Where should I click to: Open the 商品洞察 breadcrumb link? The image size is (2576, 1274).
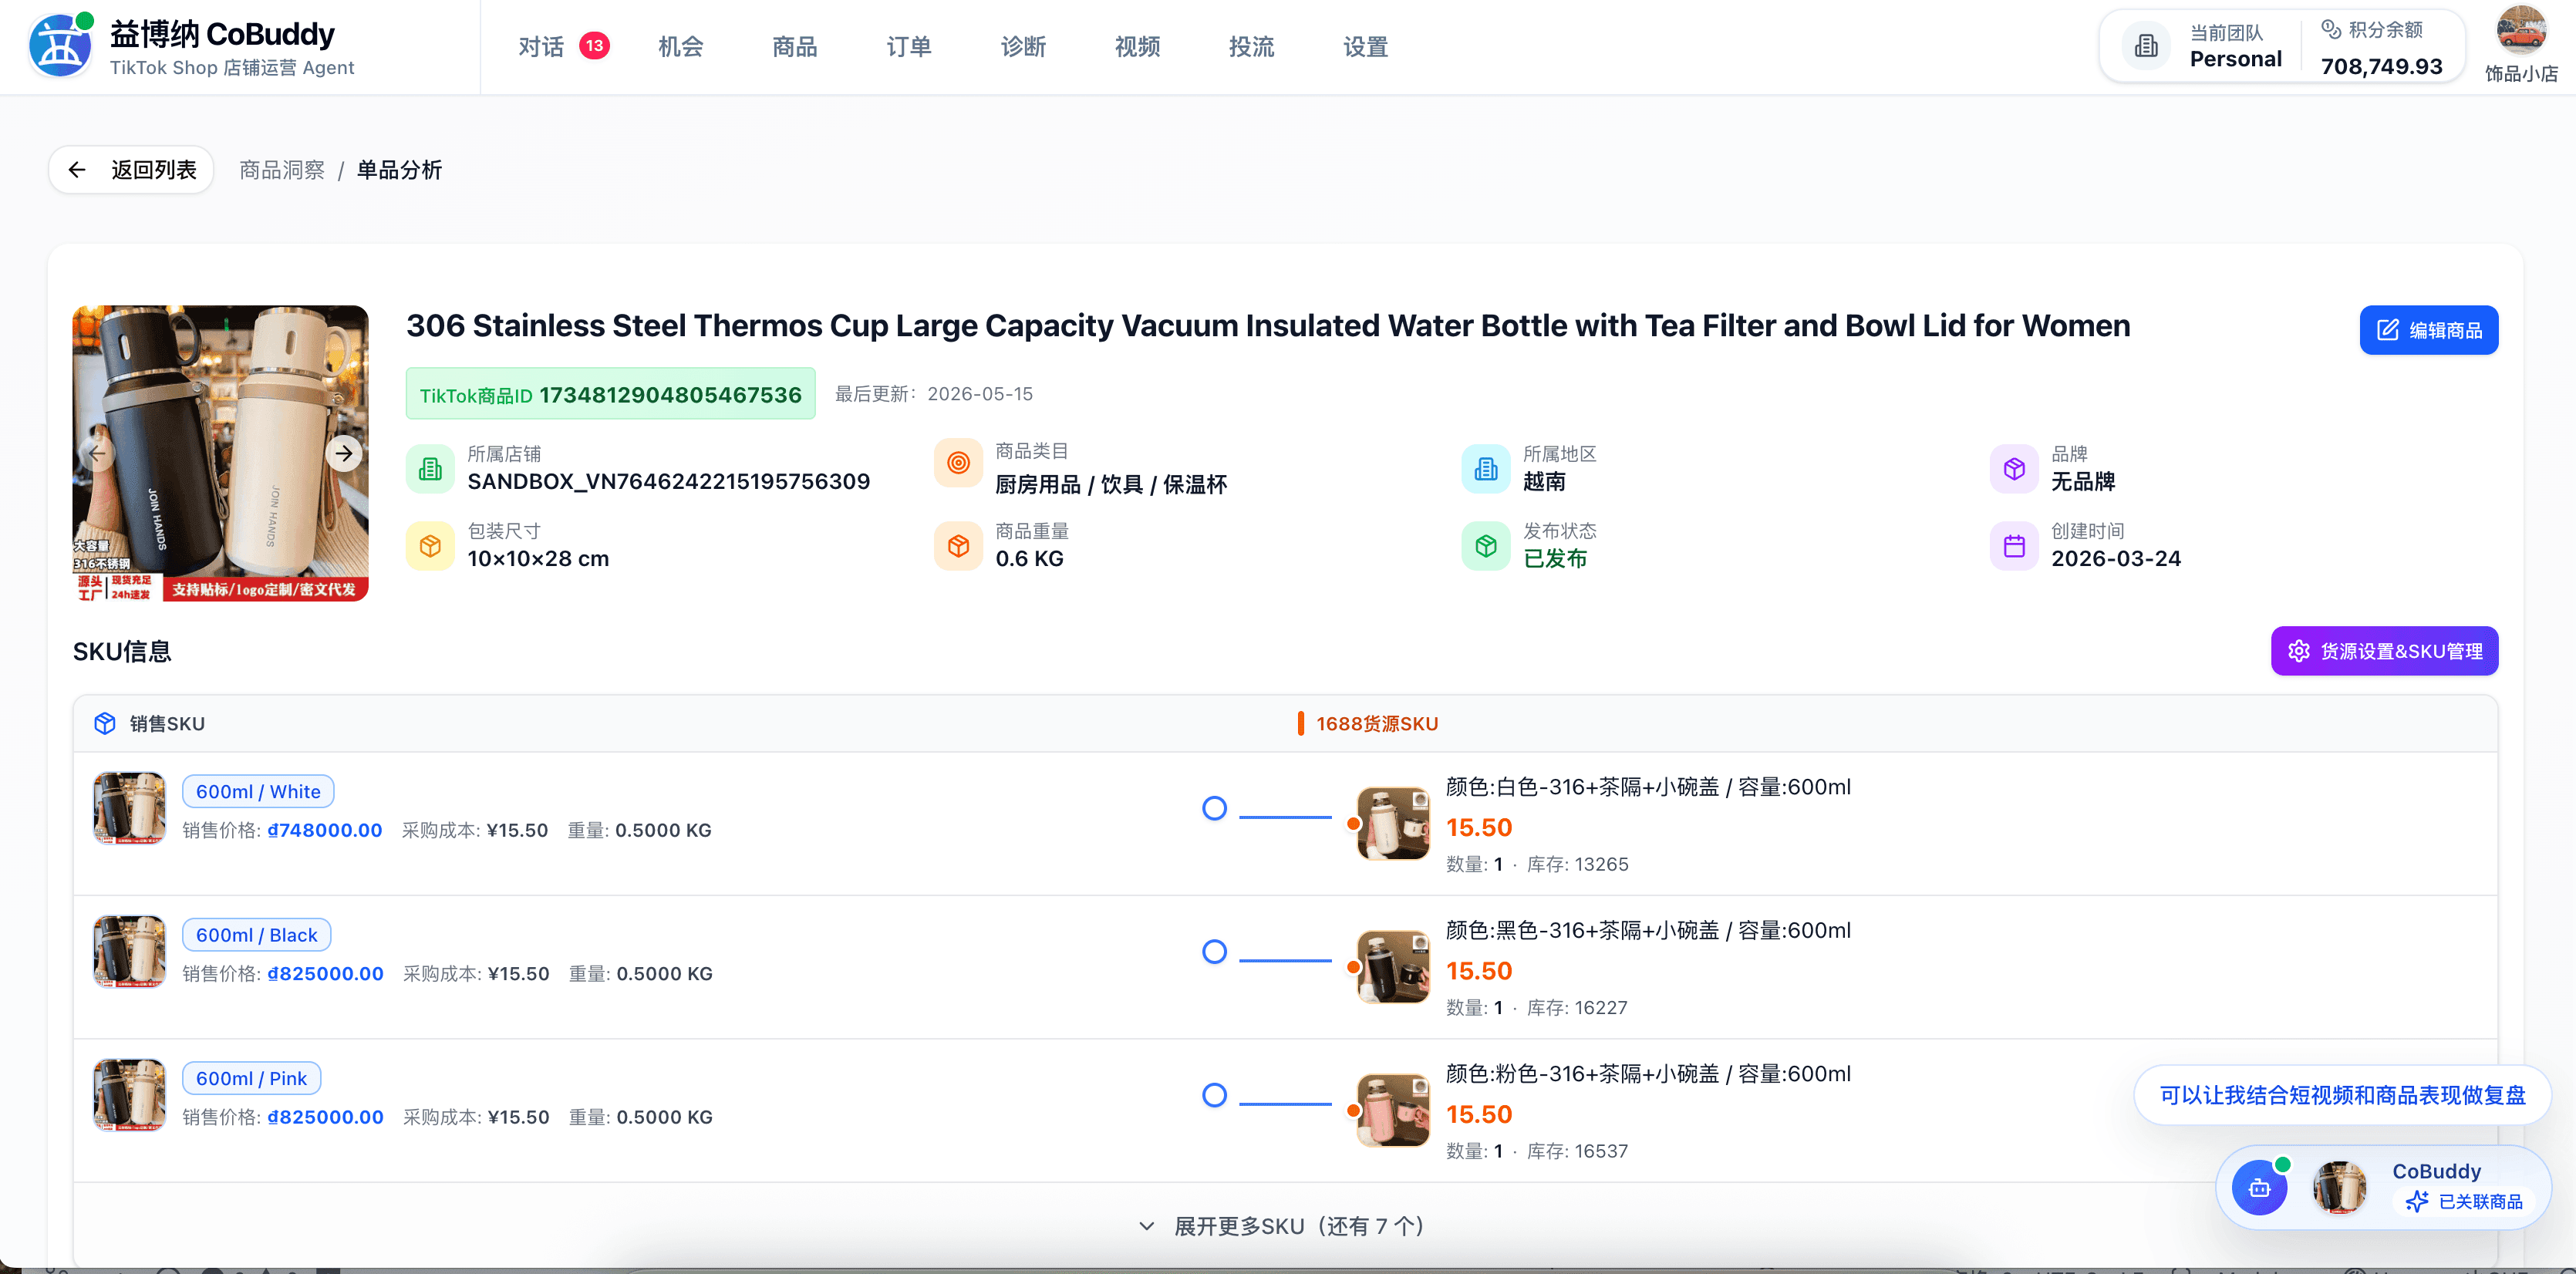click(x=282, y=170)
